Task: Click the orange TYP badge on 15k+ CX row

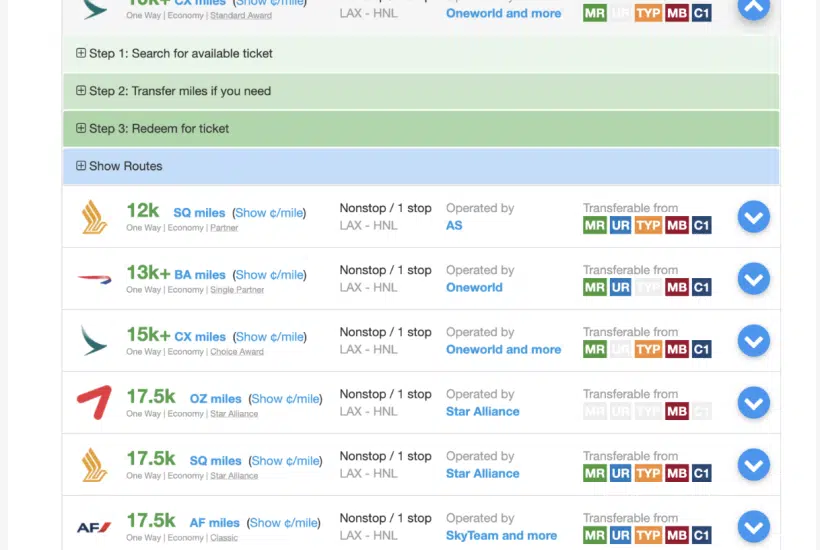Action: pyautogui.click(x=648, y=350)
